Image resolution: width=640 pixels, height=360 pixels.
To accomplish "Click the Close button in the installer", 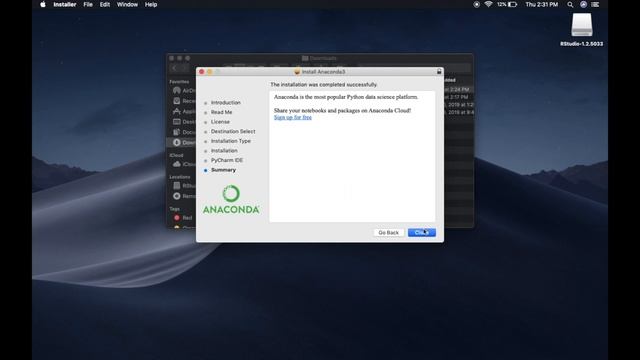I will [422, 232].
